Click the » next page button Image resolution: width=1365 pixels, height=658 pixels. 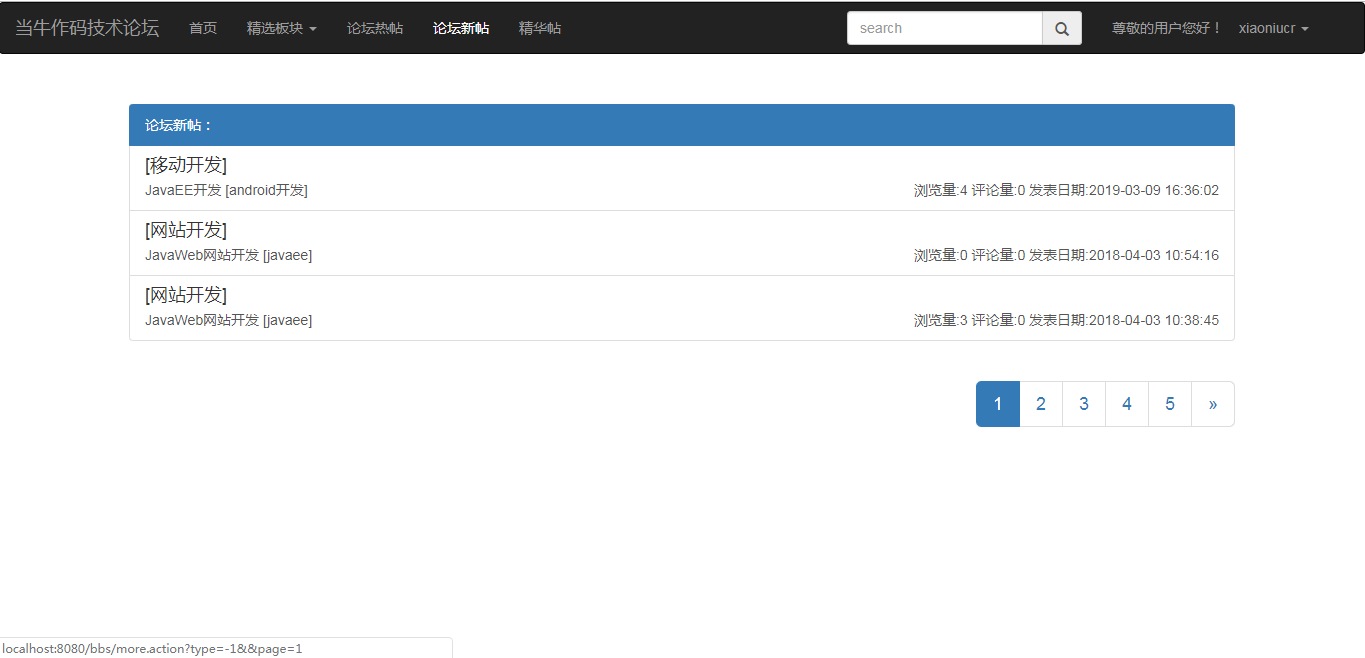(x=1213, y=404)
